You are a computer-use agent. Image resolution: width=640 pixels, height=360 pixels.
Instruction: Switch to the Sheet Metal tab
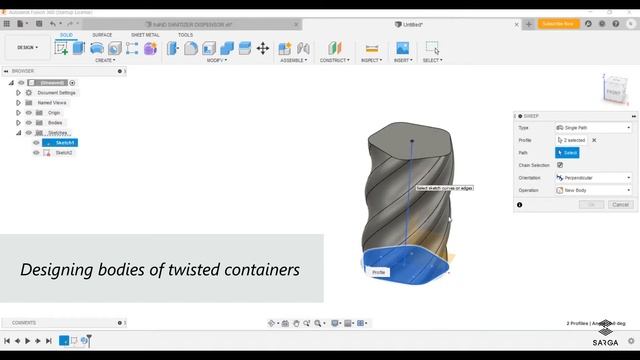pos(145,35)
